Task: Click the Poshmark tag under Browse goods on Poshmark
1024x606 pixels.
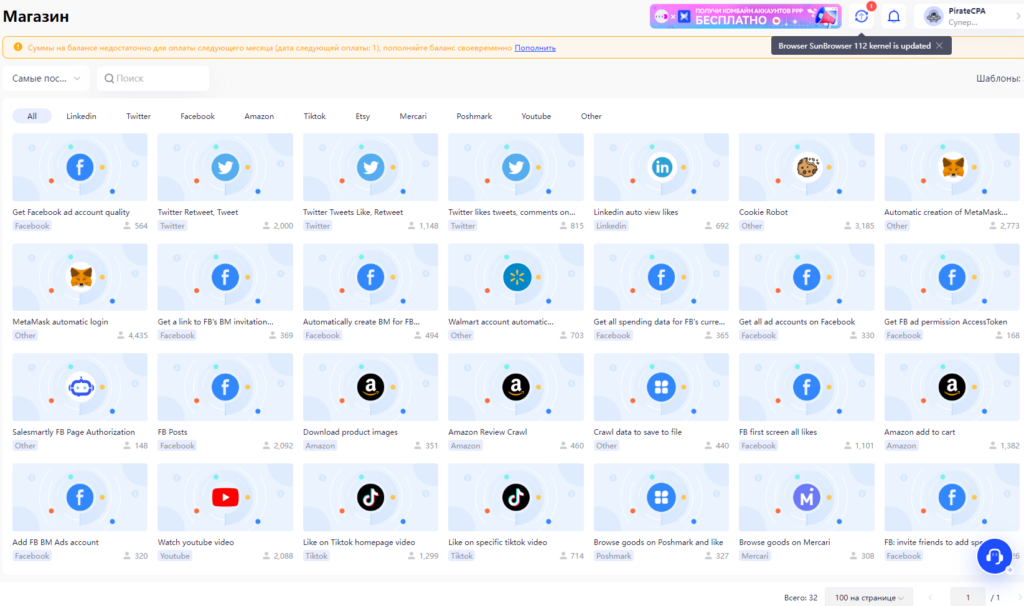Action: pyautogui.click(x=614, y=556)
